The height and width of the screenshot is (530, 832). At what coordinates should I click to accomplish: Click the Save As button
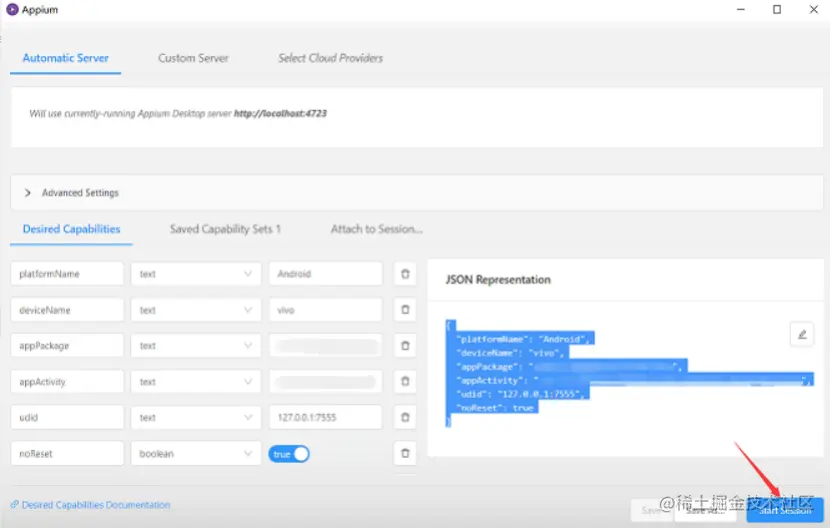pyautogui.click(x=706, y=511)
